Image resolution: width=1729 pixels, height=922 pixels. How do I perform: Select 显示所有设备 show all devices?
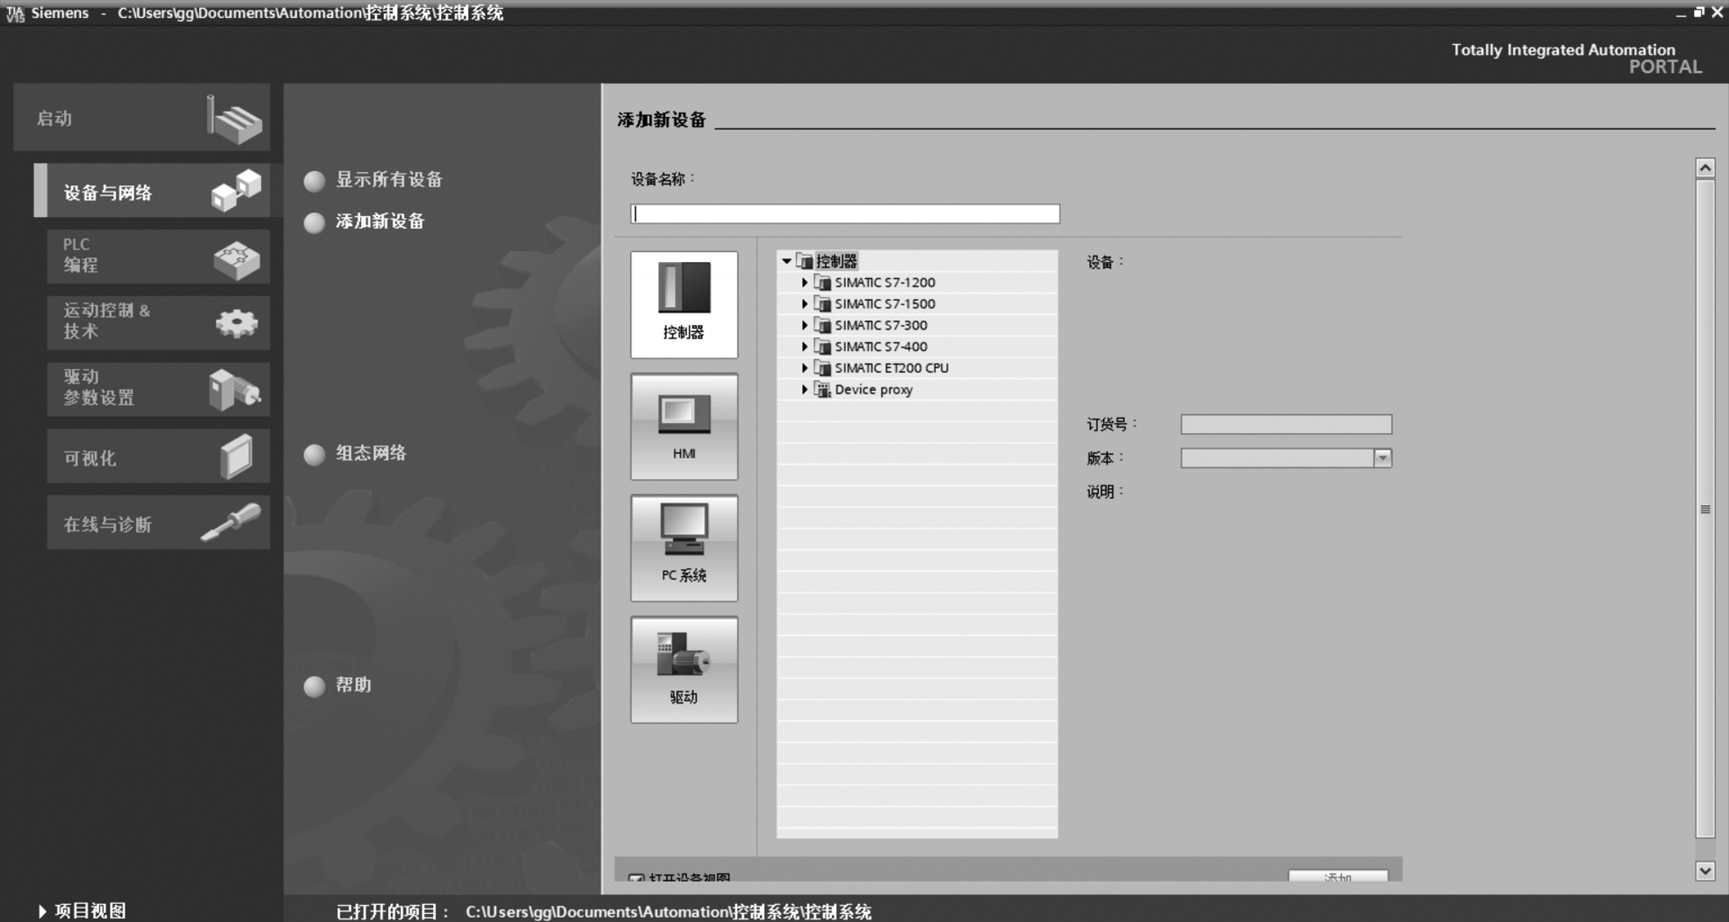click(374, 180)
